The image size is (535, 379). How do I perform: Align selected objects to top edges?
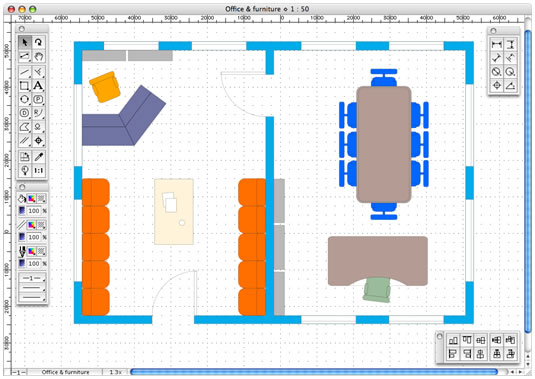tap(467, 340)
